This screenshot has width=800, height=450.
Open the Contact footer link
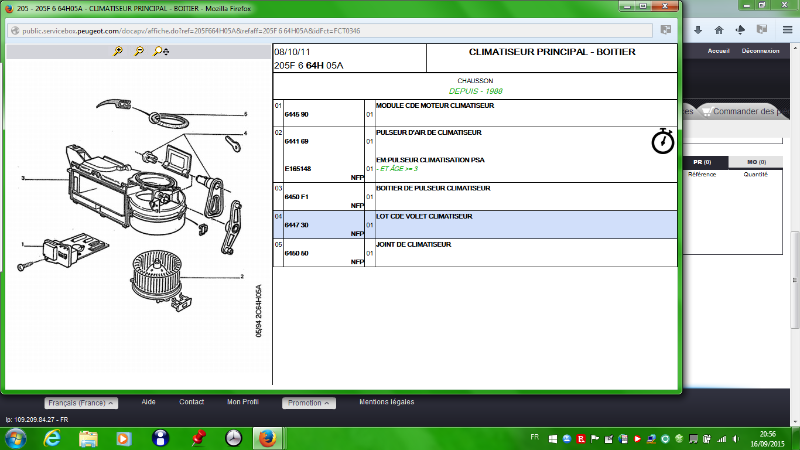[x=191, y=402]
